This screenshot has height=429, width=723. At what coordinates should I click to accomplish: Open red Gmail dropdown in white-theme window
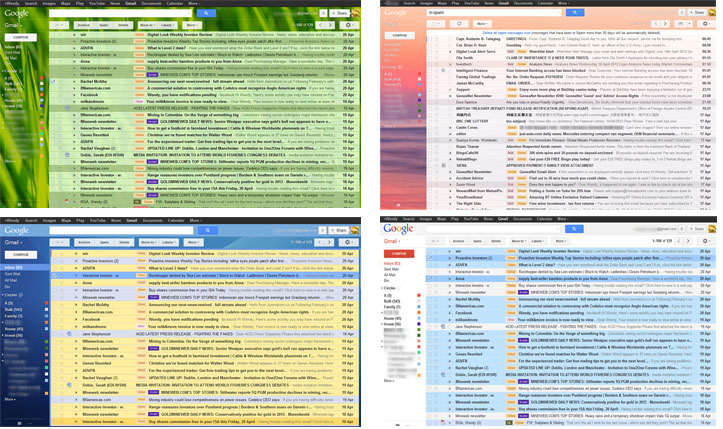click(391, 241)
